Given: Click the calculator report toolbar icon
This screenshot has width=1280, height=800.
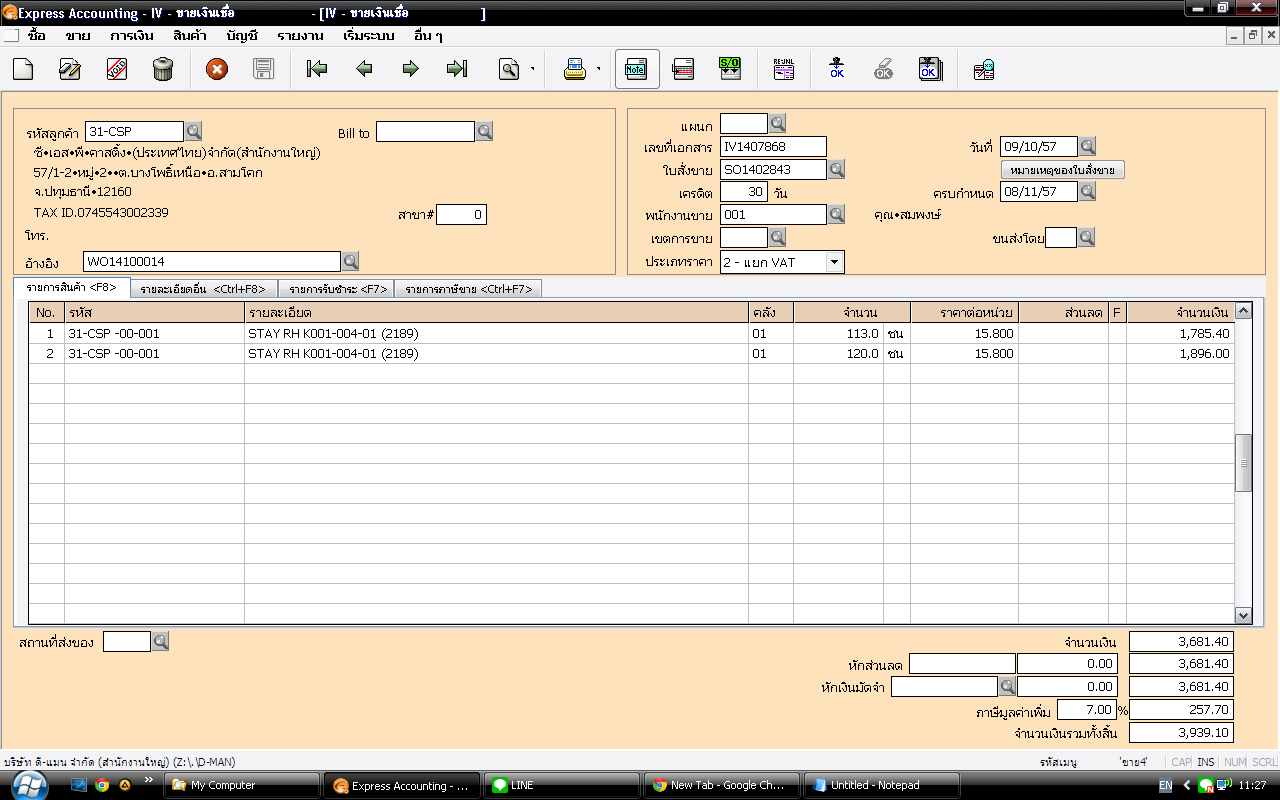Looking at the screenshot, I should click(984, 69).
